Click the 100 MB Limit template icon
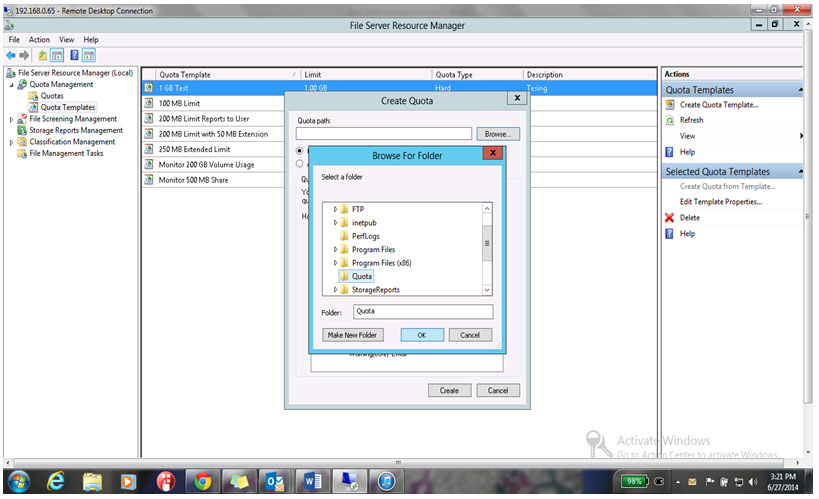 coord(149,103)
